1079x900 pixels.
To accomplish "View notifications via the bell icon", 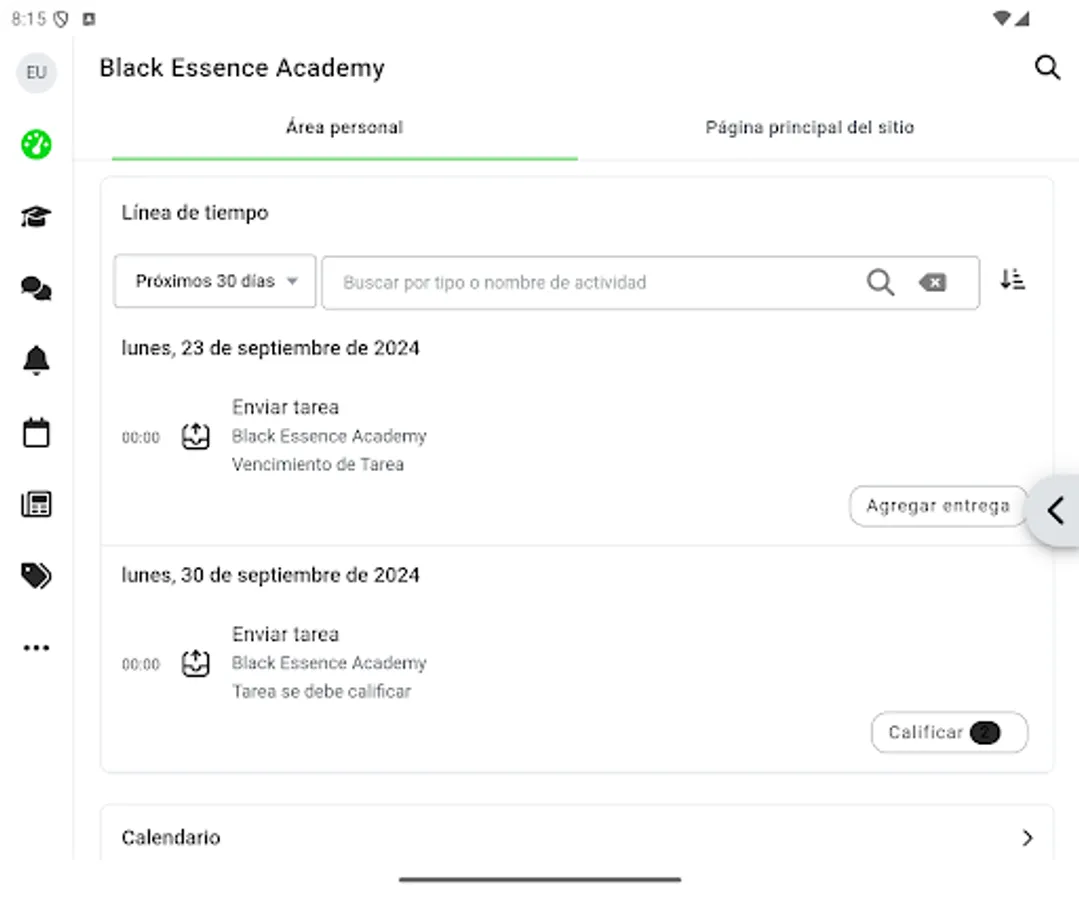I will coord(36,360).
